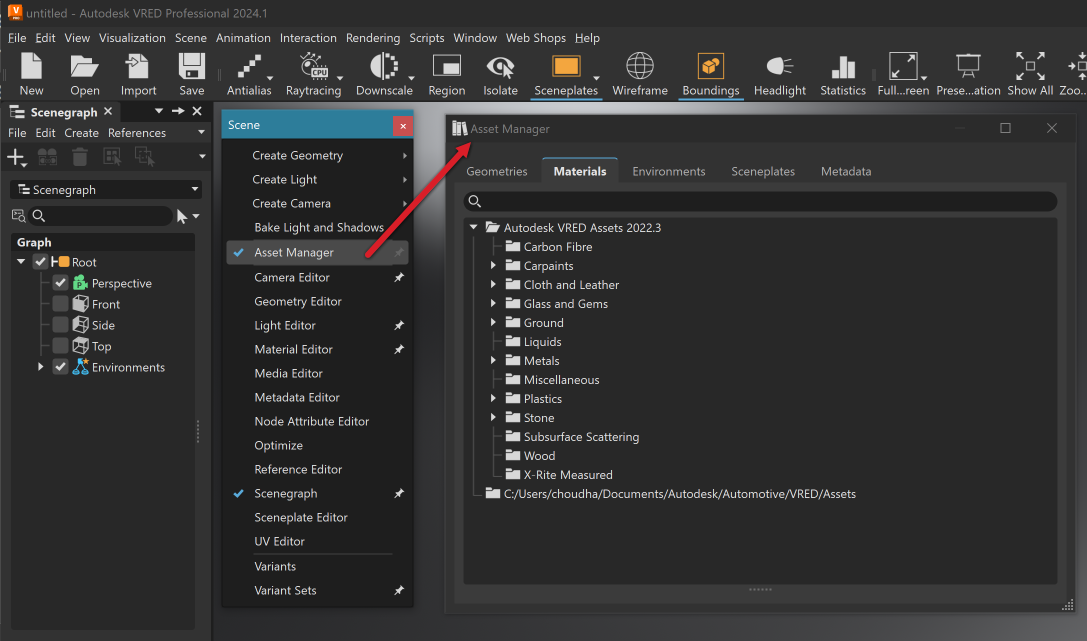The height and width of the screenshot is (641, 1087).
Task: Open the Create Geometry submenu
Action: coord(318,155)
